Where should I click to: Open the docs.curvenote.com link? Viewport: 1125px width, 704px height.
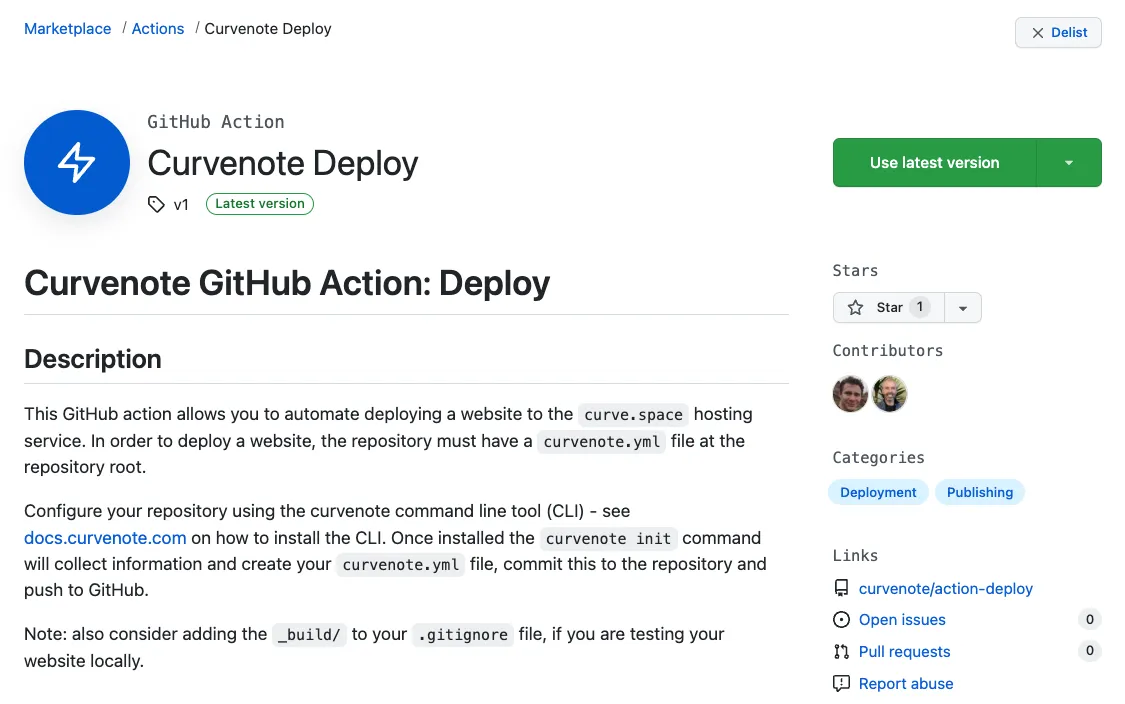pos(104,538)
